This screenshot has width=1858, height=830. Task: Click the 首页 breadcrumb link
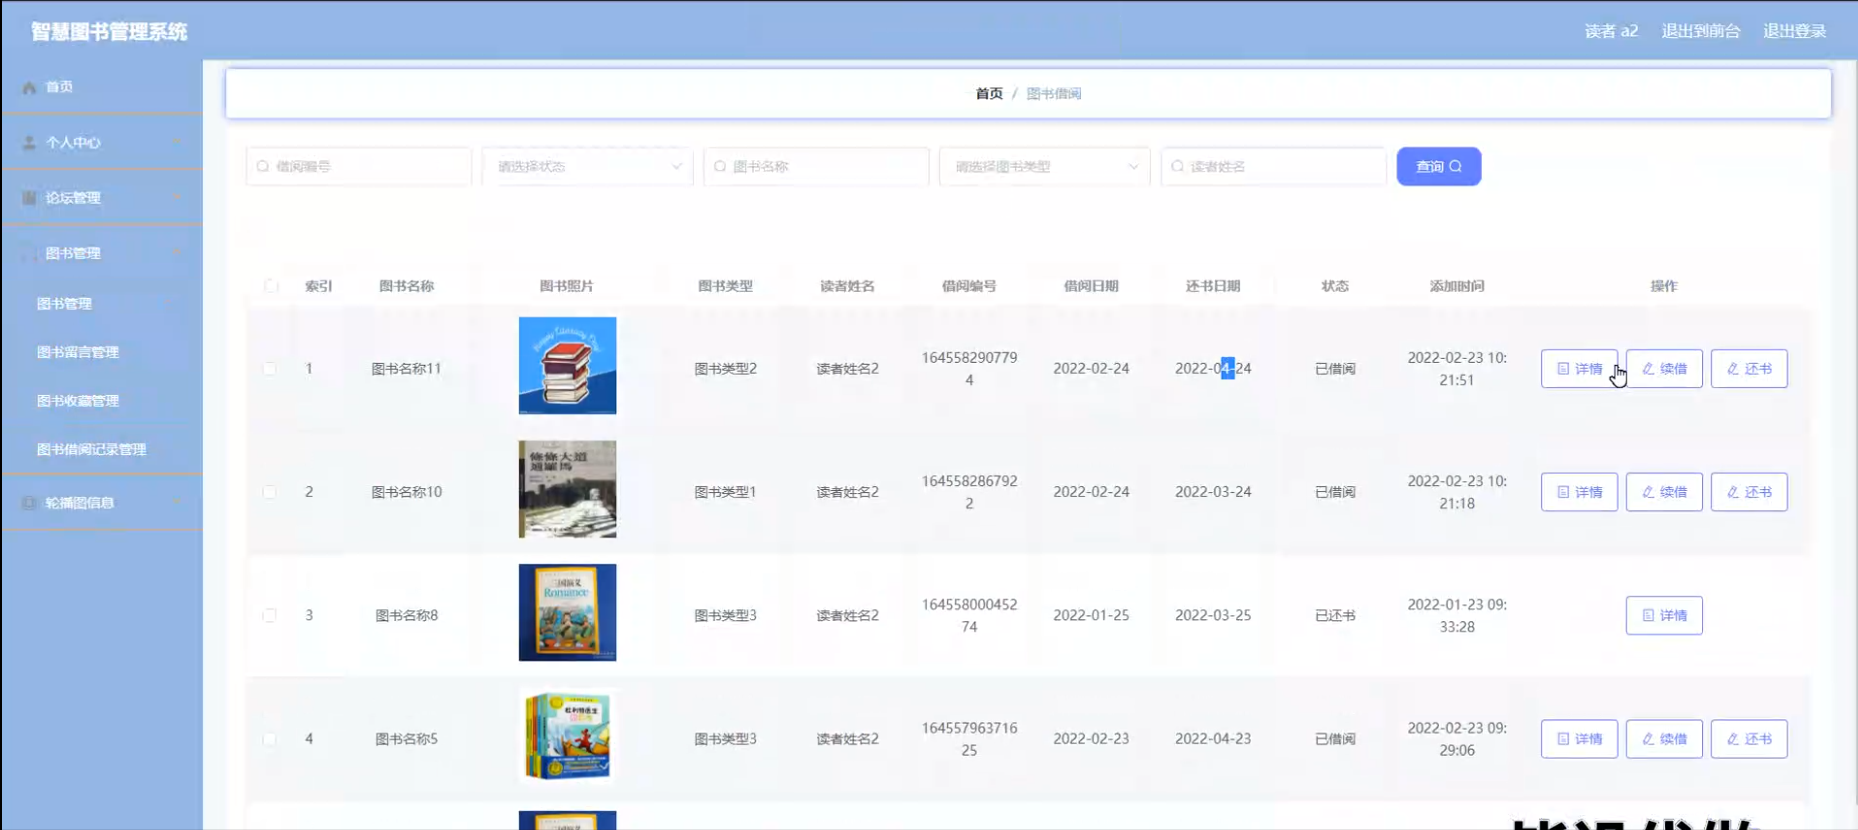click(x=989, y=93)
